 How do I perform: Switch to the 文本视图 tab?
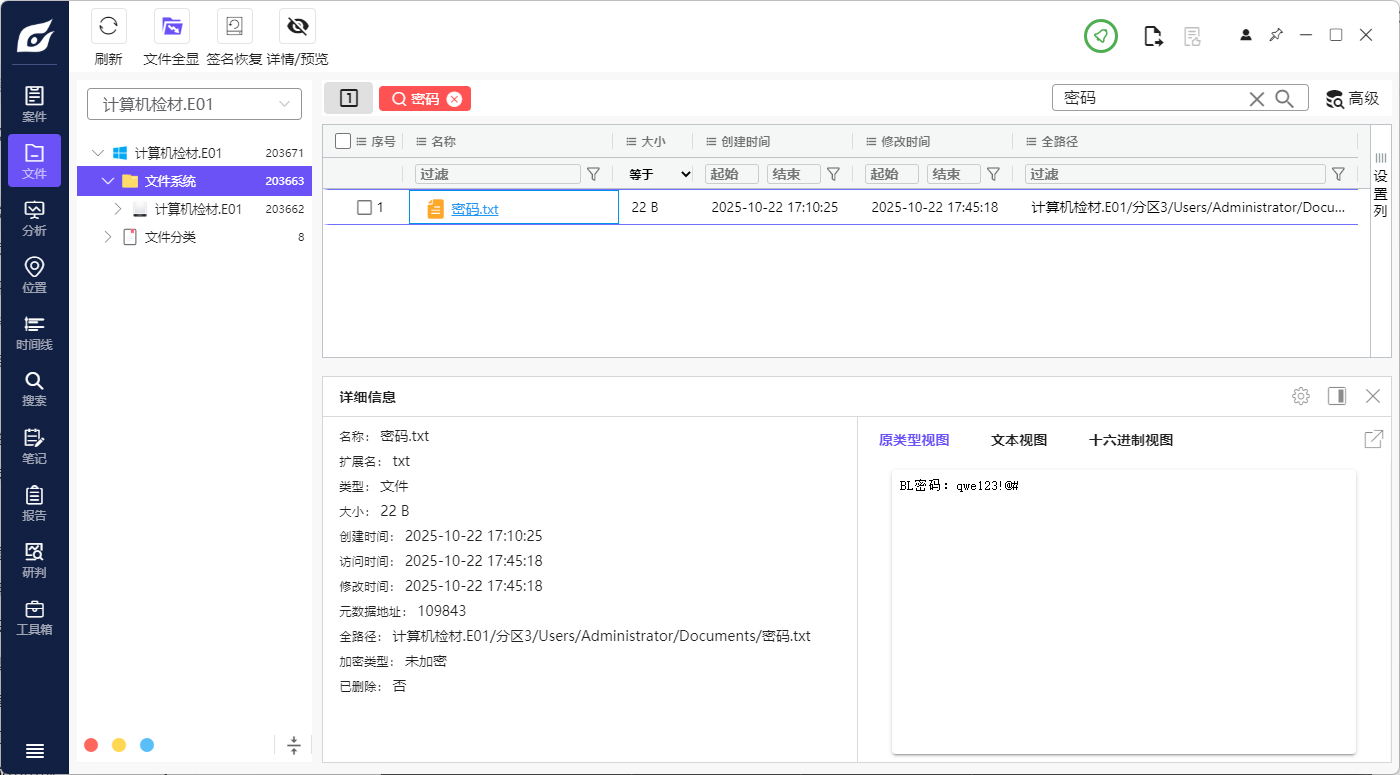tap(1018, 440)
